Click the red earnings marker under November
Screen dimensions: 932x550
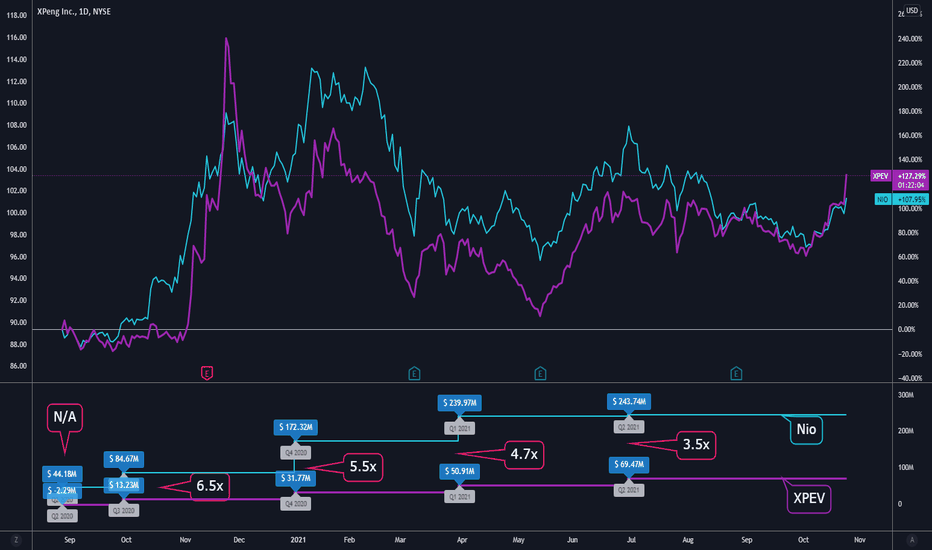[207, 373]
